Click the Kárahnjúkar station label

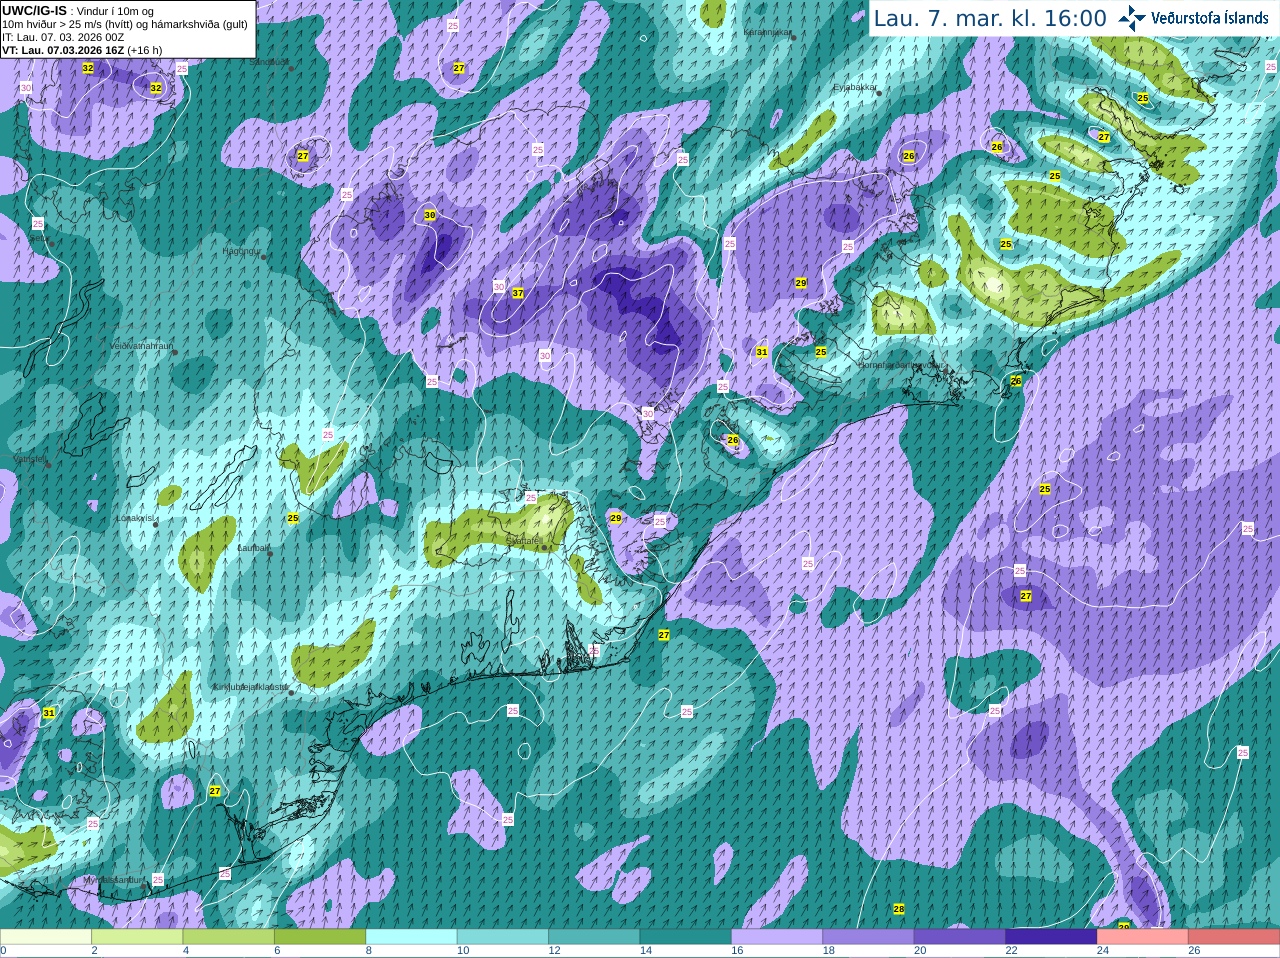(x=767, y=32)
